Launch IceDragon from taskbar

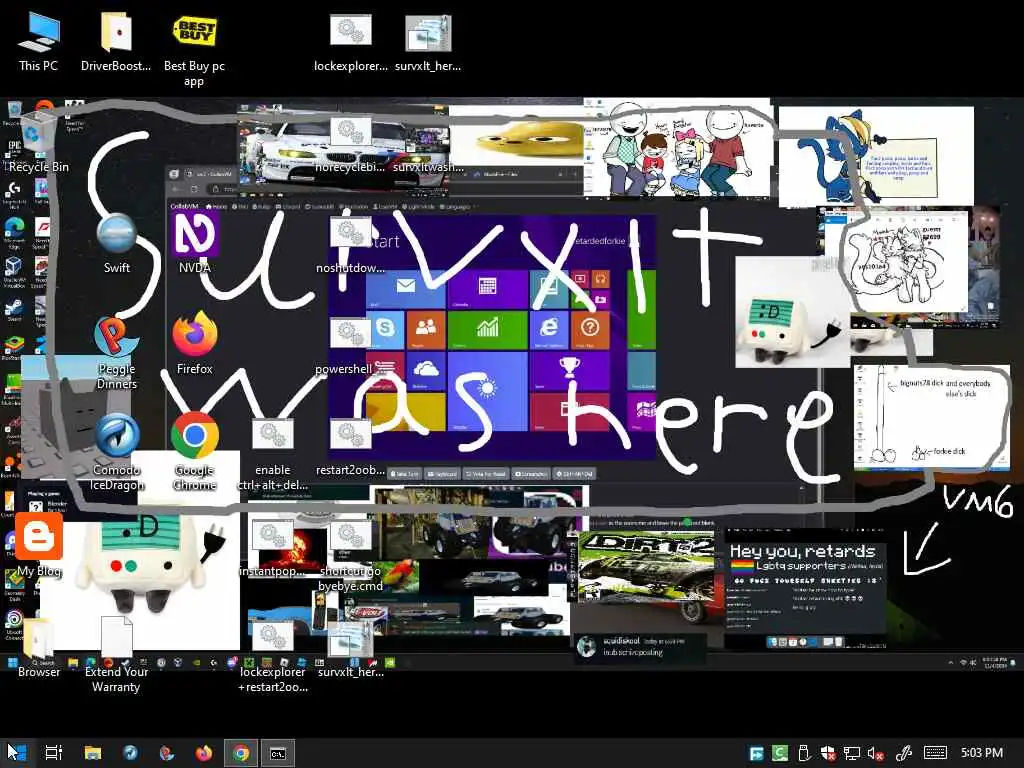(x=130, y=753)
